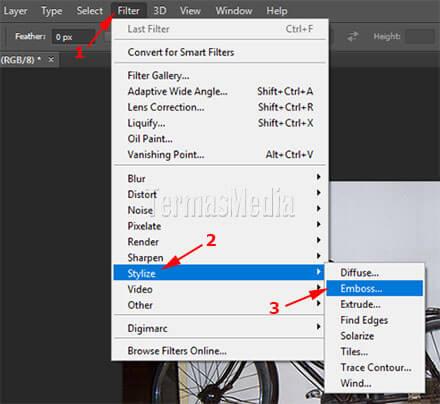Choose Wind filter

coord(374,383)
